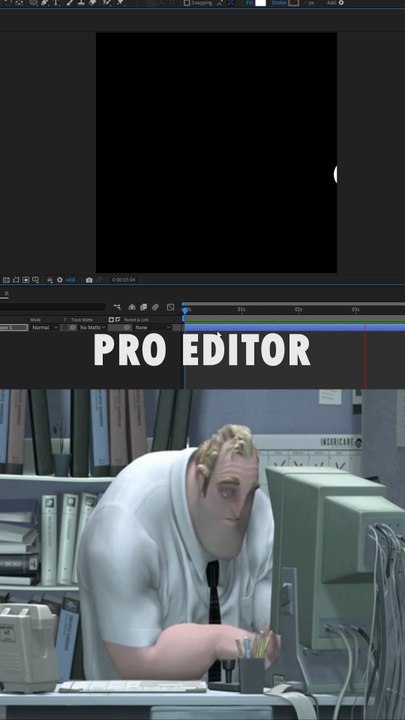Click the 03s mark on time ruler
405x720 pixels.
click(x=355, y=310)
